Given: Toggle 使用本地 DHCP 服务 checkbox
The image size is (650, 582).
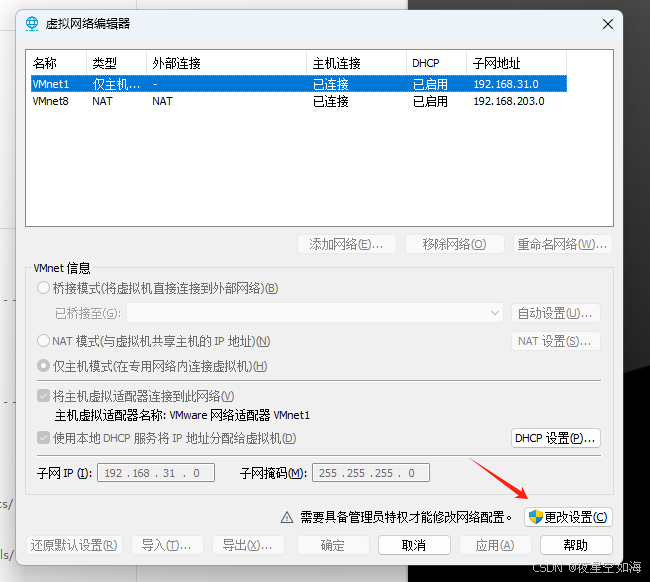Looking at the screenshot, I should click(x=43, y=438).
